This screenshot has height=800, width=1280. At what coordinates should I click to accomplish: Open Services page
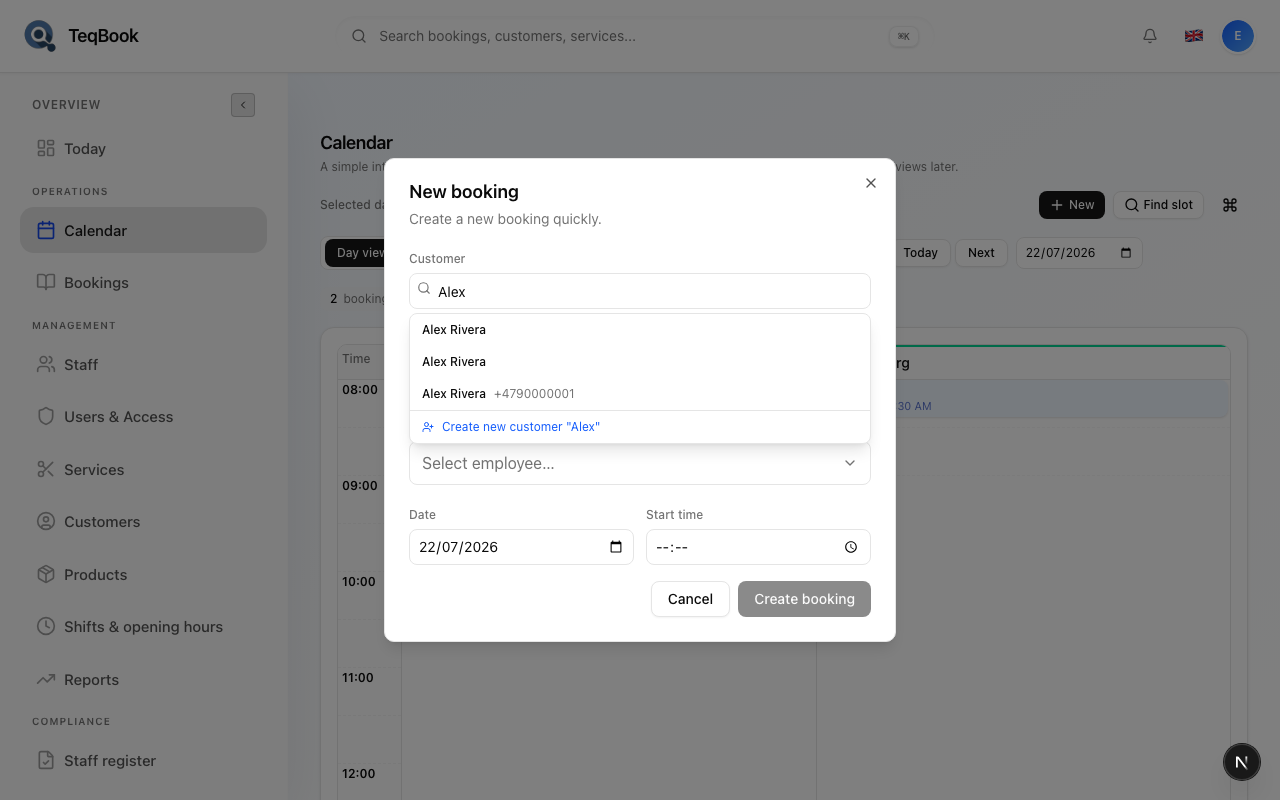point(143,470)
